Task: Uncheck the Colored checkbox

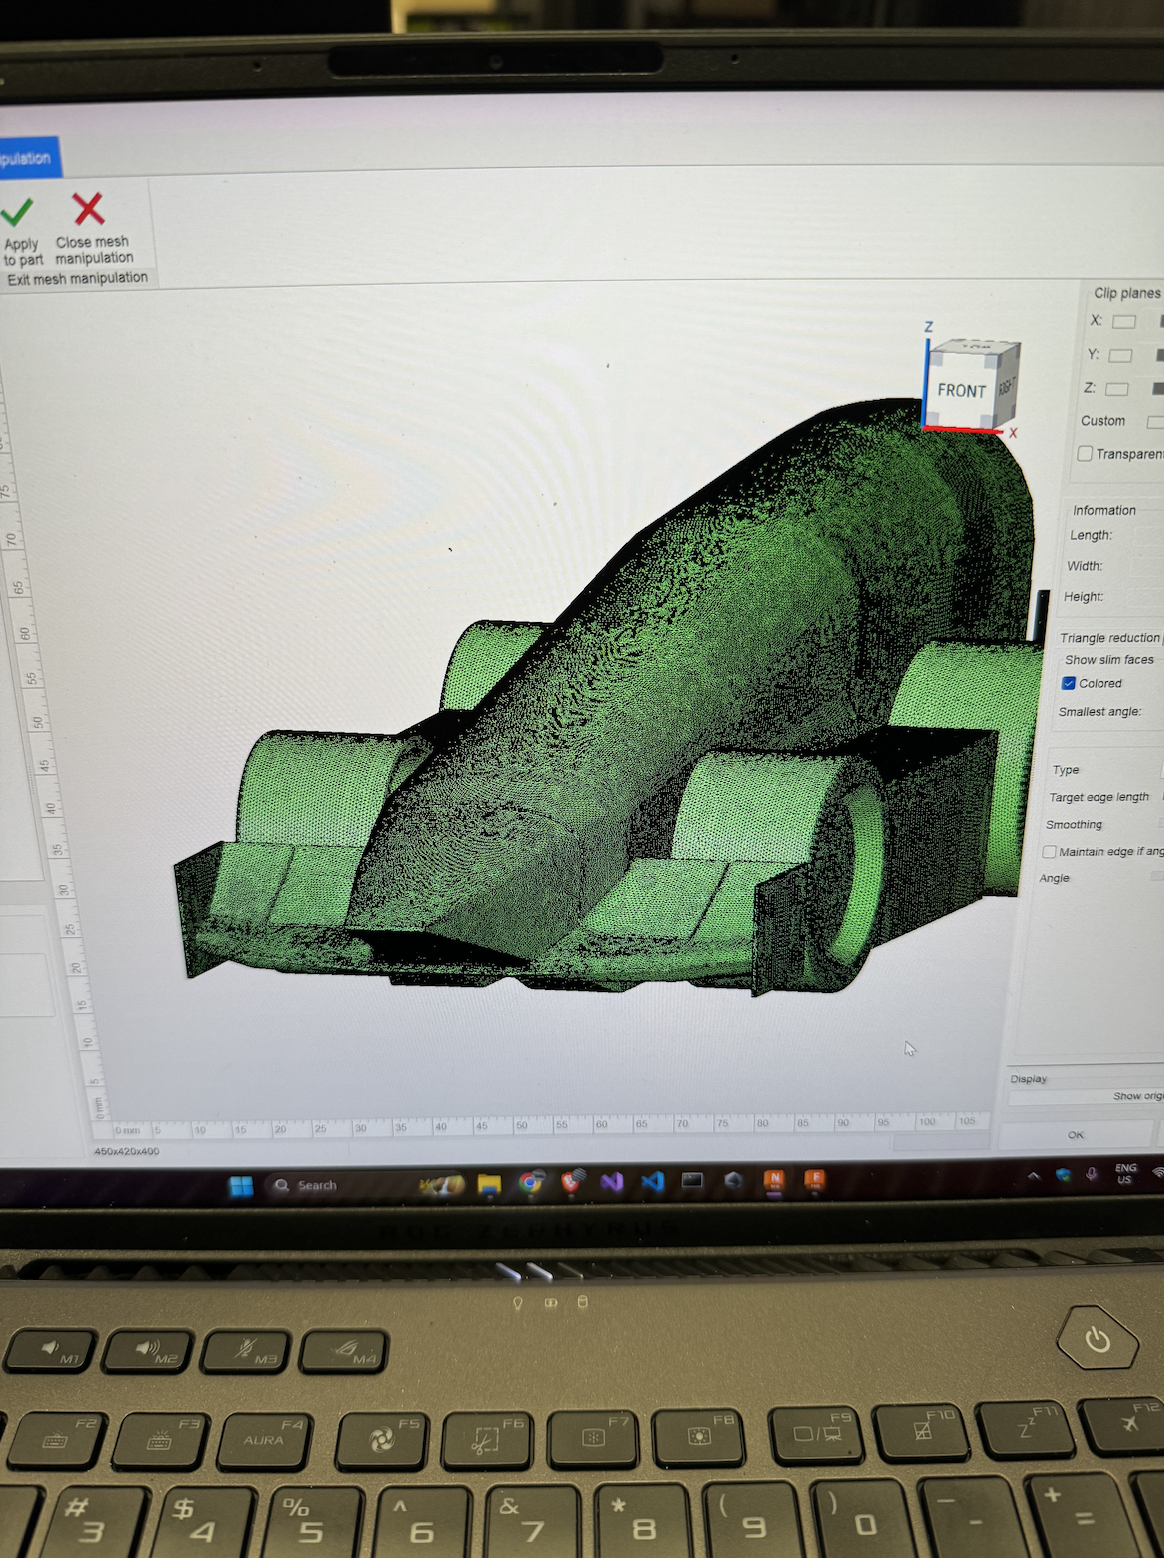Action: [1068, 683]
